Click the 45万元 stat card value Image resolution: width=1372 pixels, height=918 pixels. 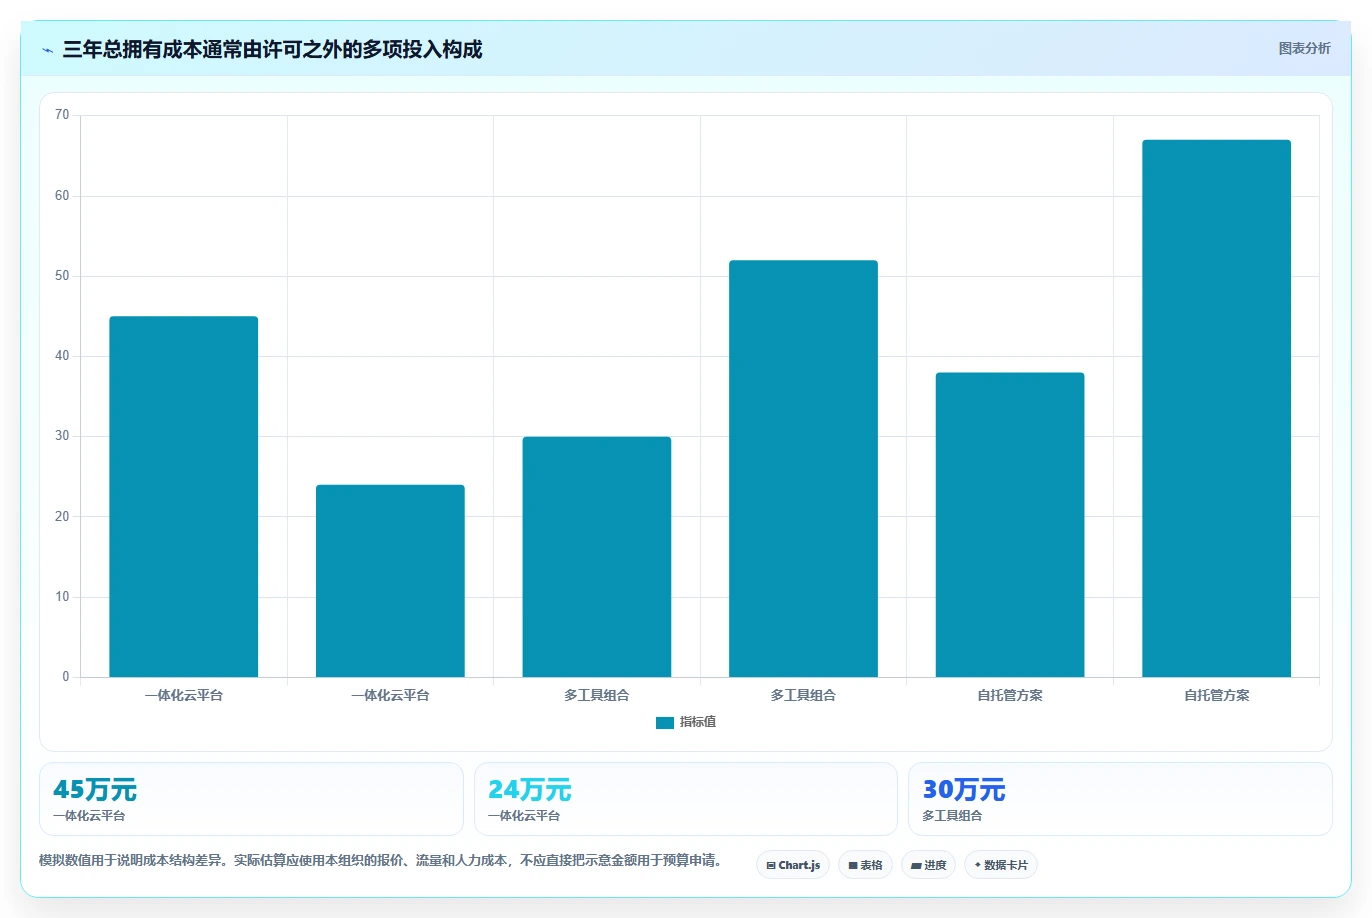(95, 790)
